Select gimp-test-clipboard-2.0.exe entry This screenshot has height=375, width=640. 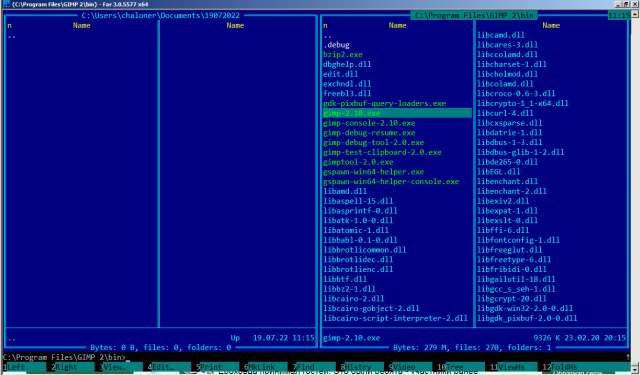382,152
